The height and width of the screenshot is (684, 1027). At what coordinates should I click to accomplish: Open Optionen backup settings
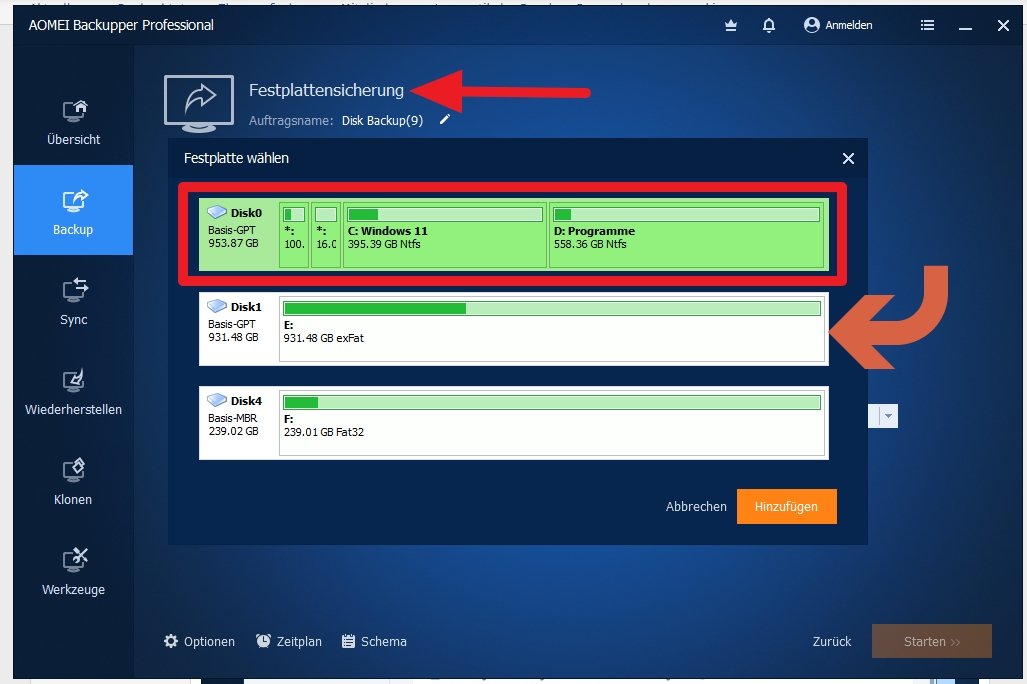(x=199, y=641)
